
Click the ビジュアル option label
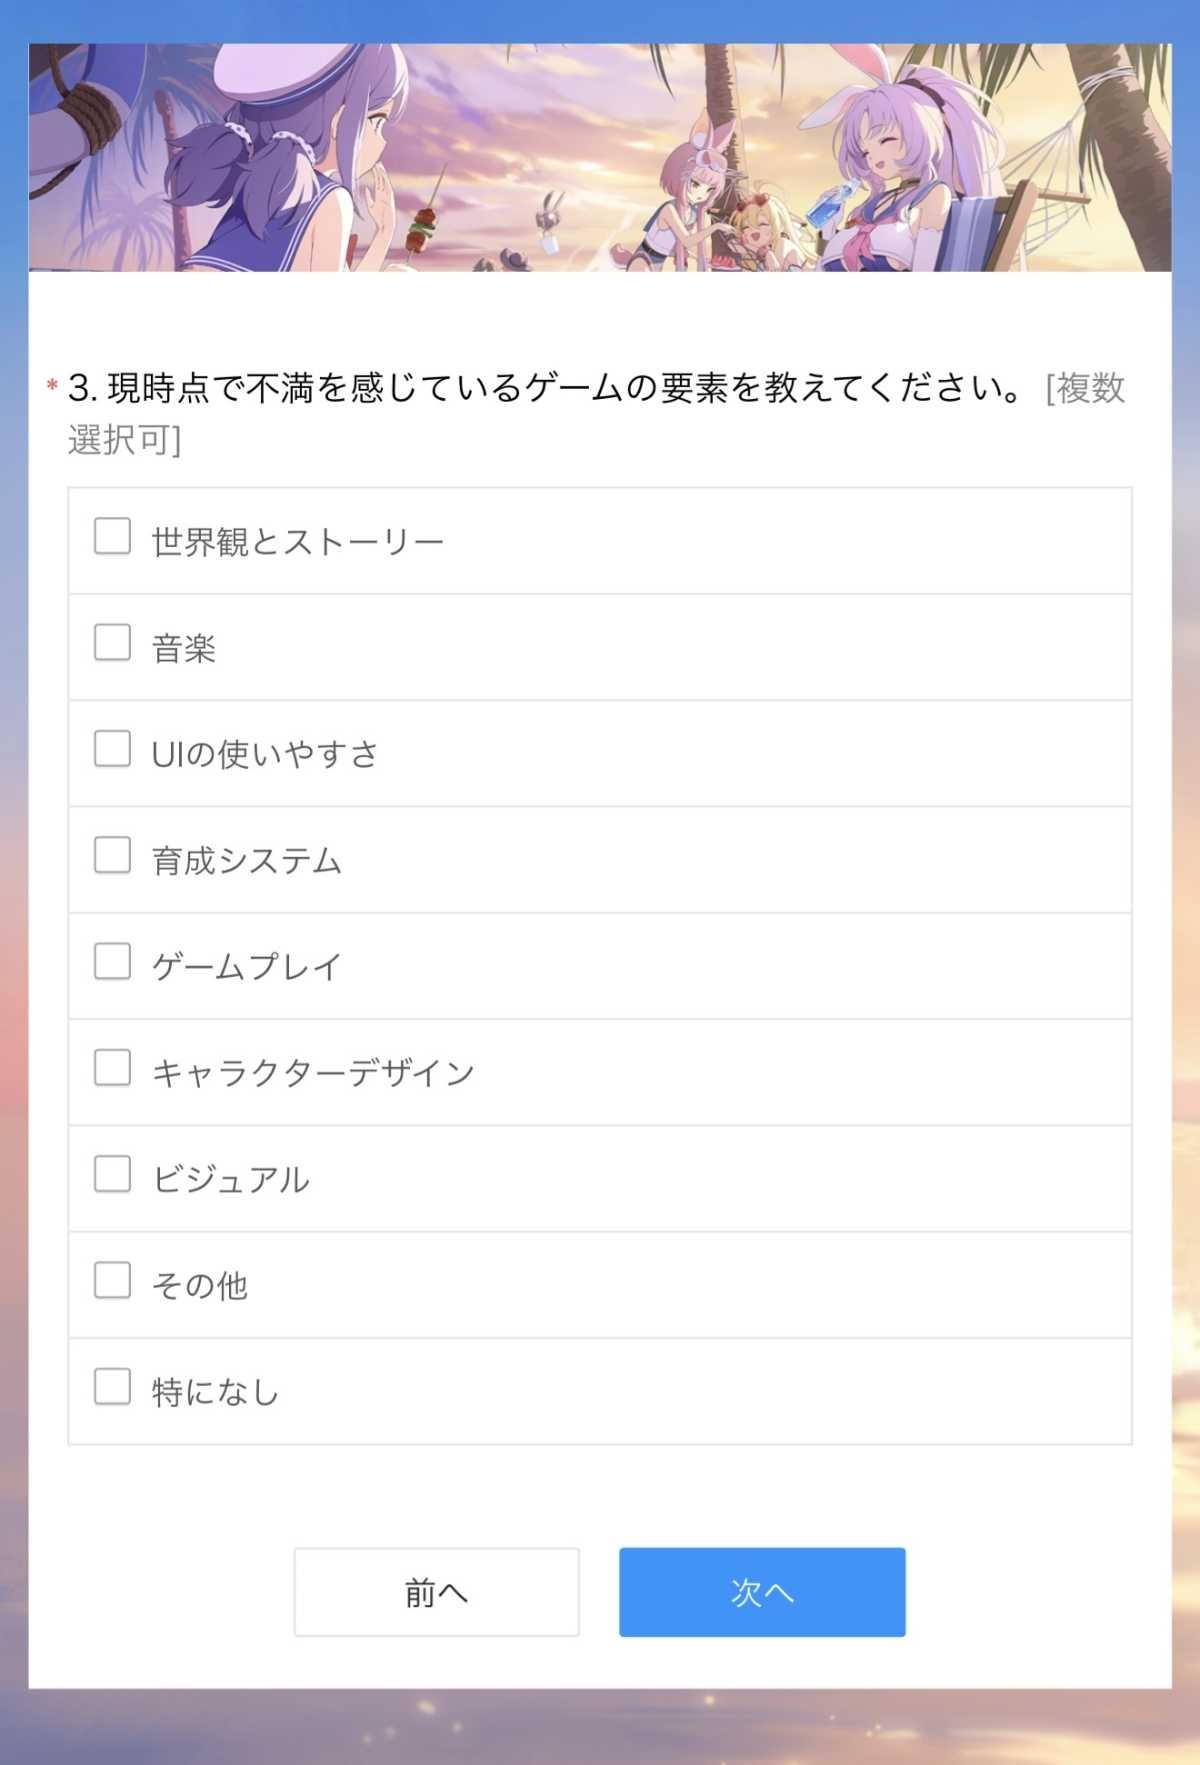pos(231,1180)
